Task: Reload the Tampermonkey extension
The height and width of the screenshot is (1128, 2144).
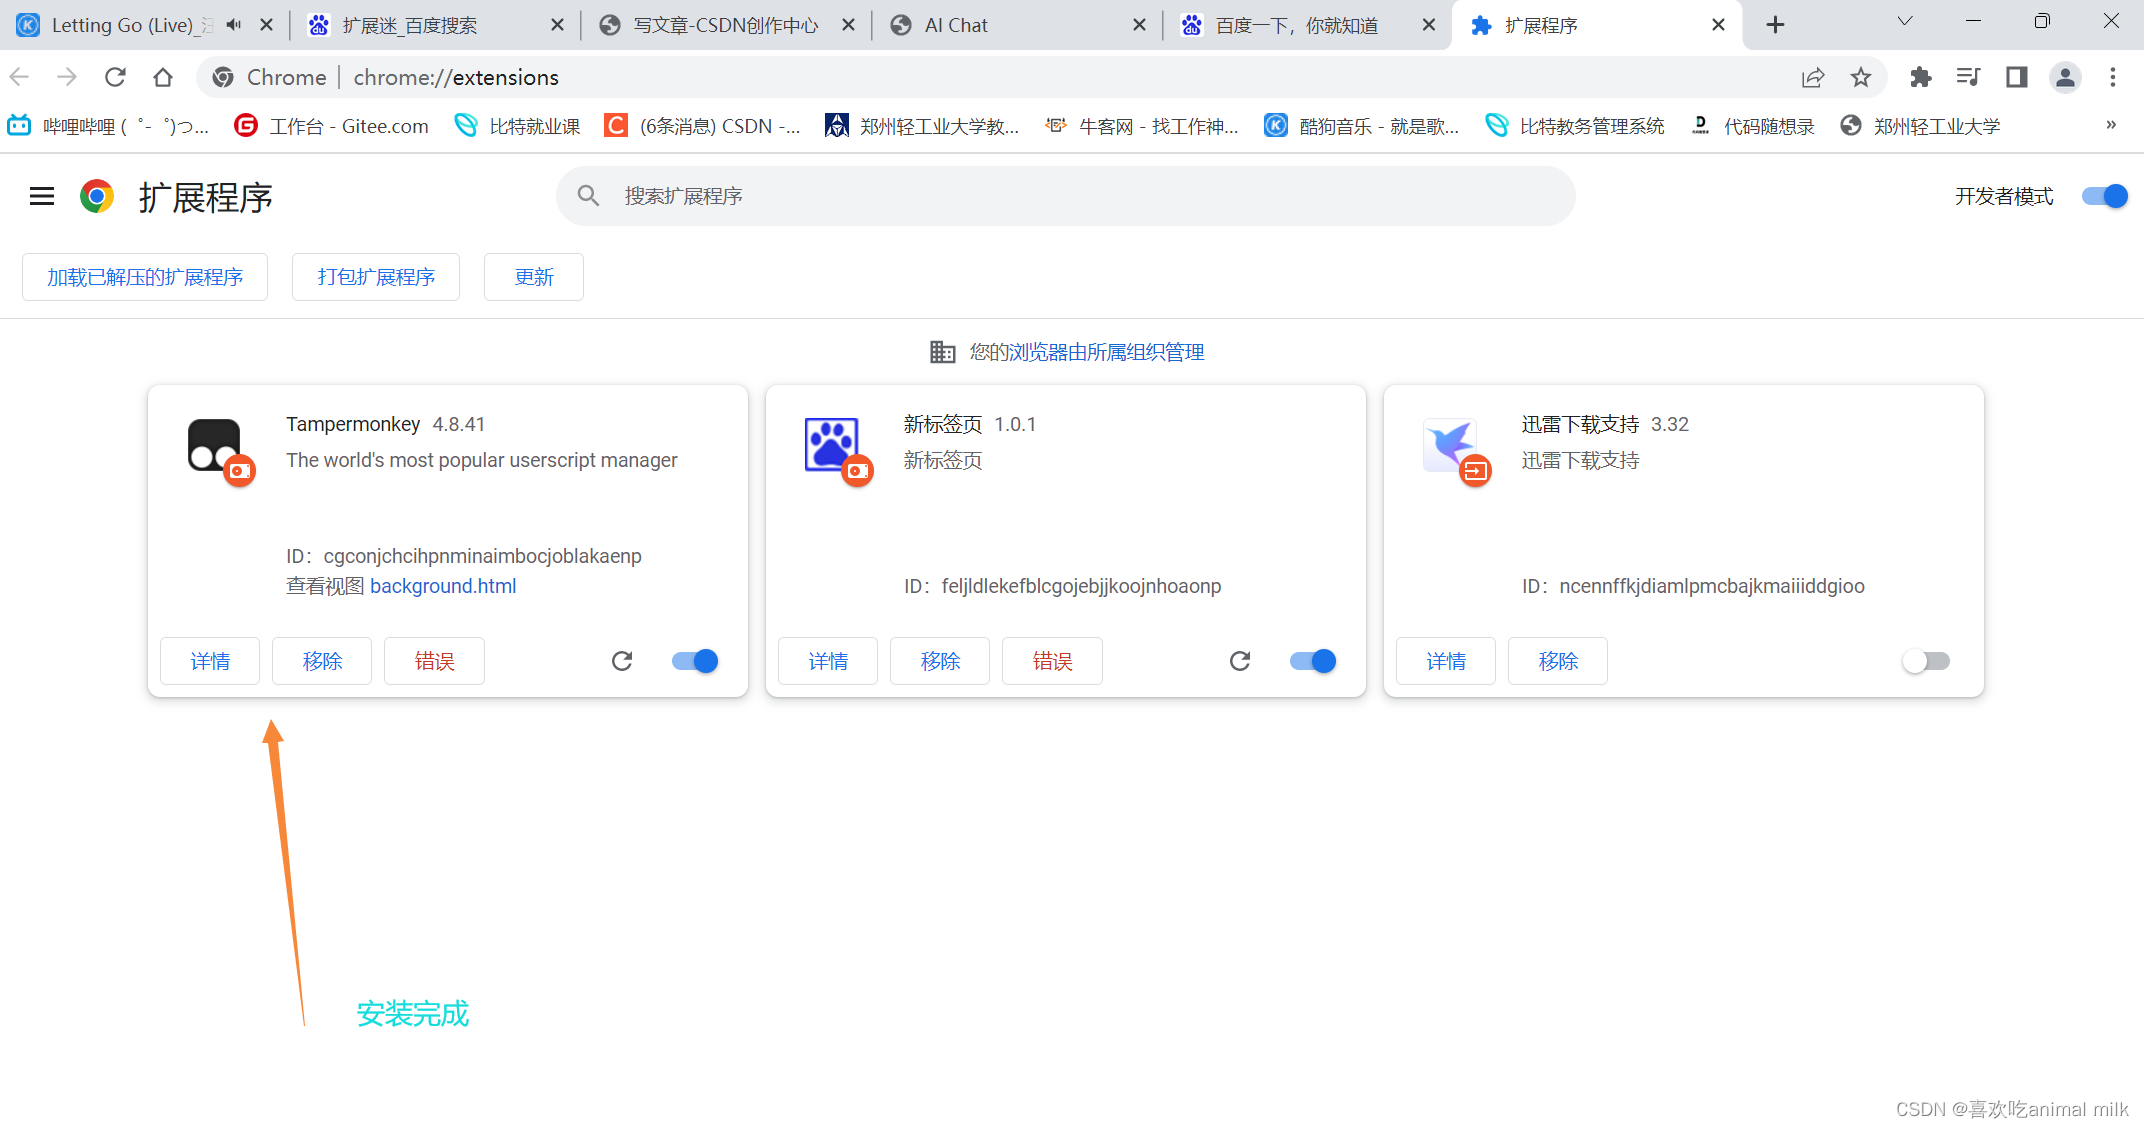Action: 622,661
